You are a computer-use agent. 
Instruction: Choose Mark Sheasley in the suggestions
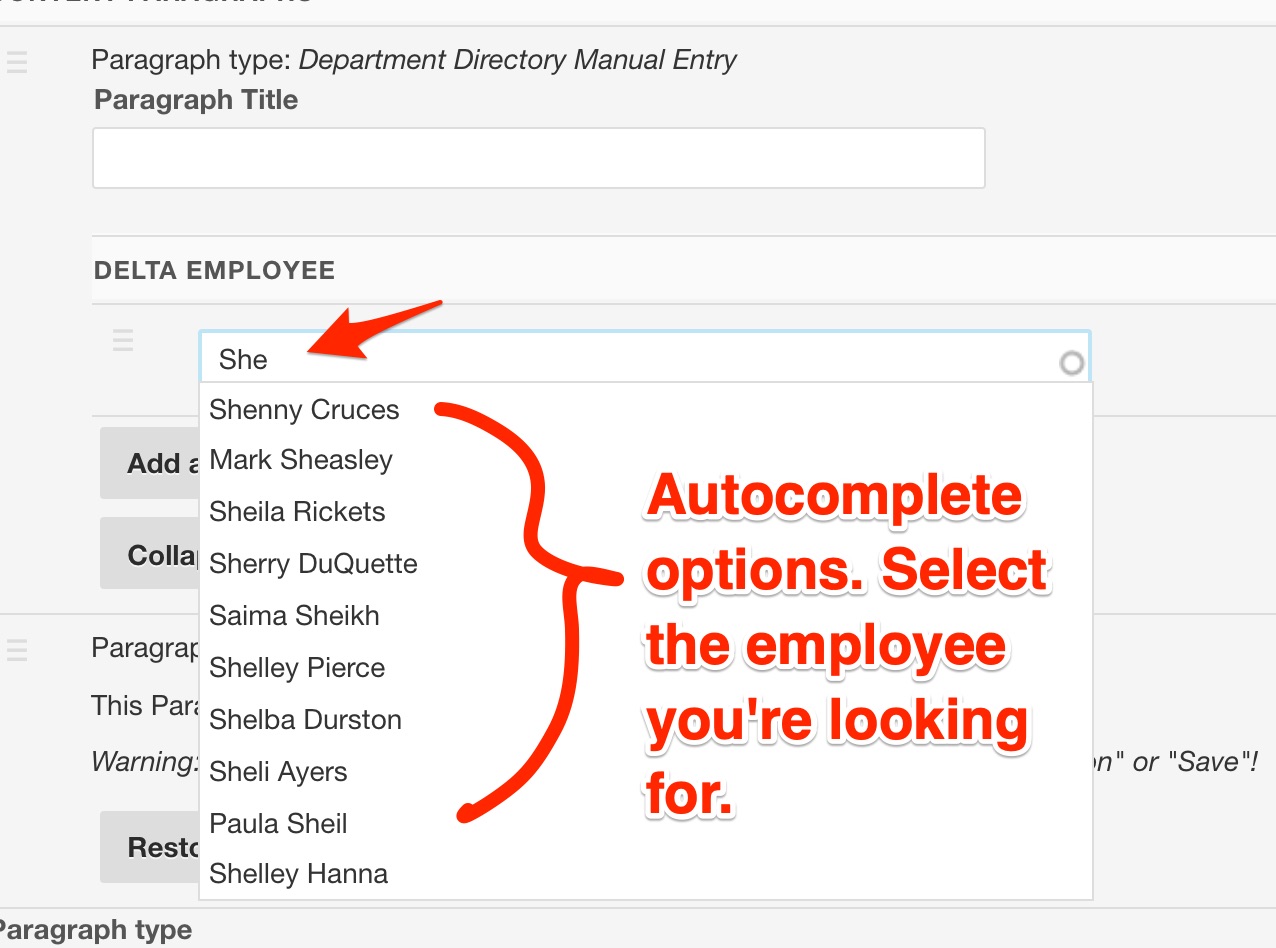(x=301, y=460)
